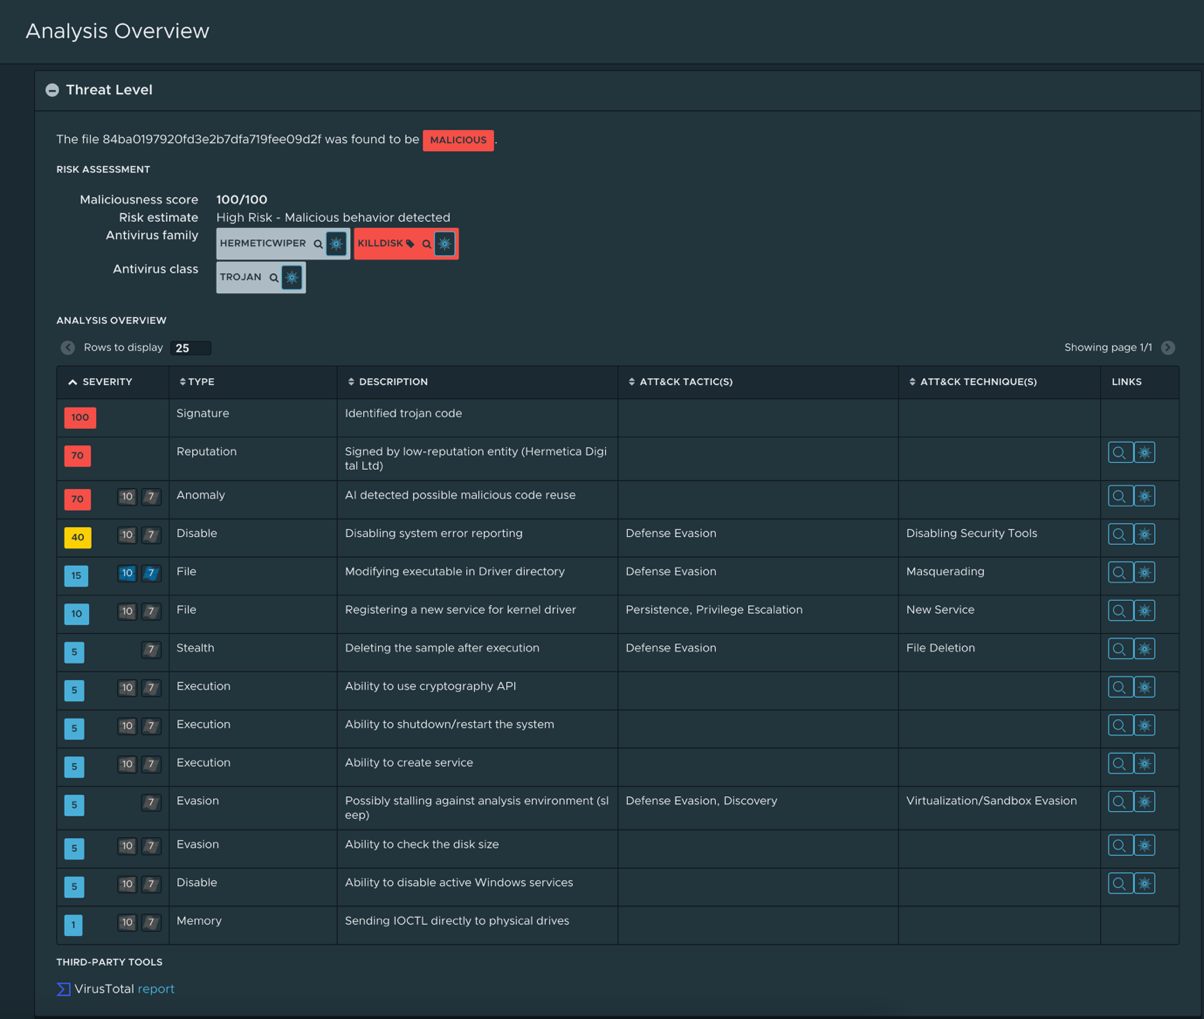Go to the next results page

[1168, 348]
